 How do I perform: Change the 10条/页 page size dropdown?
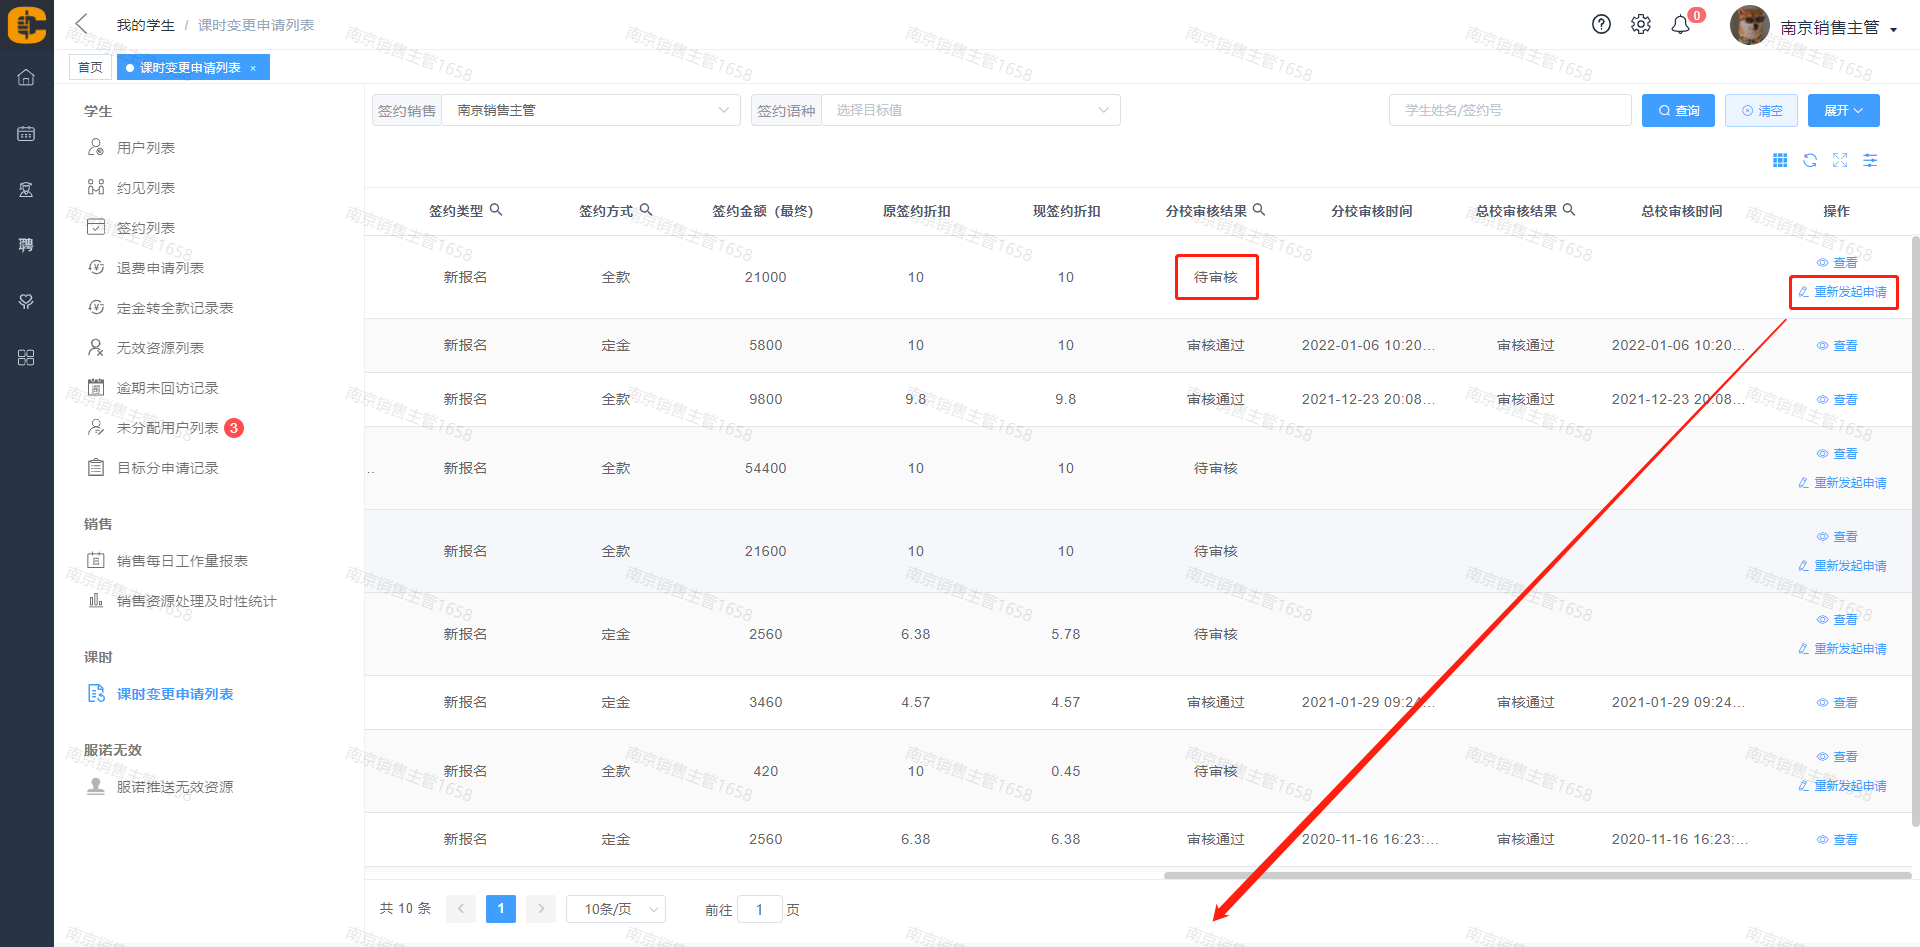point(615,909)
